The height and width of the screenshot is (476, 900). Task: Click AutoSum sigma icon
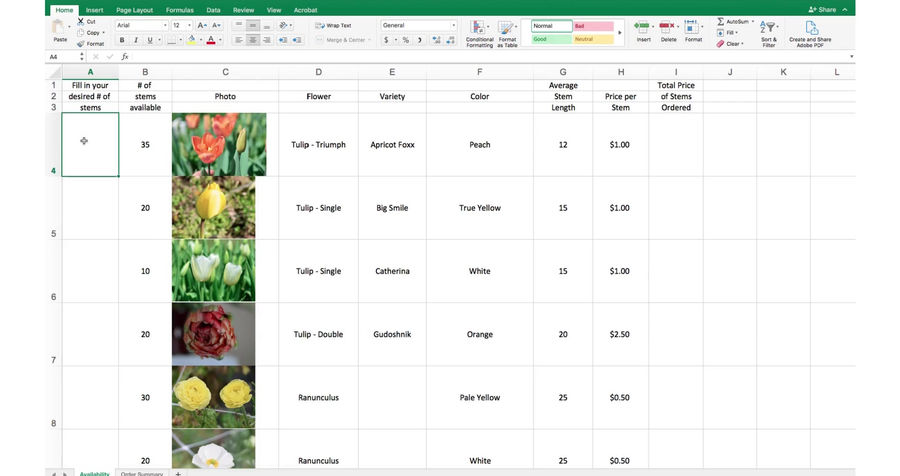[x=721, y=21]
